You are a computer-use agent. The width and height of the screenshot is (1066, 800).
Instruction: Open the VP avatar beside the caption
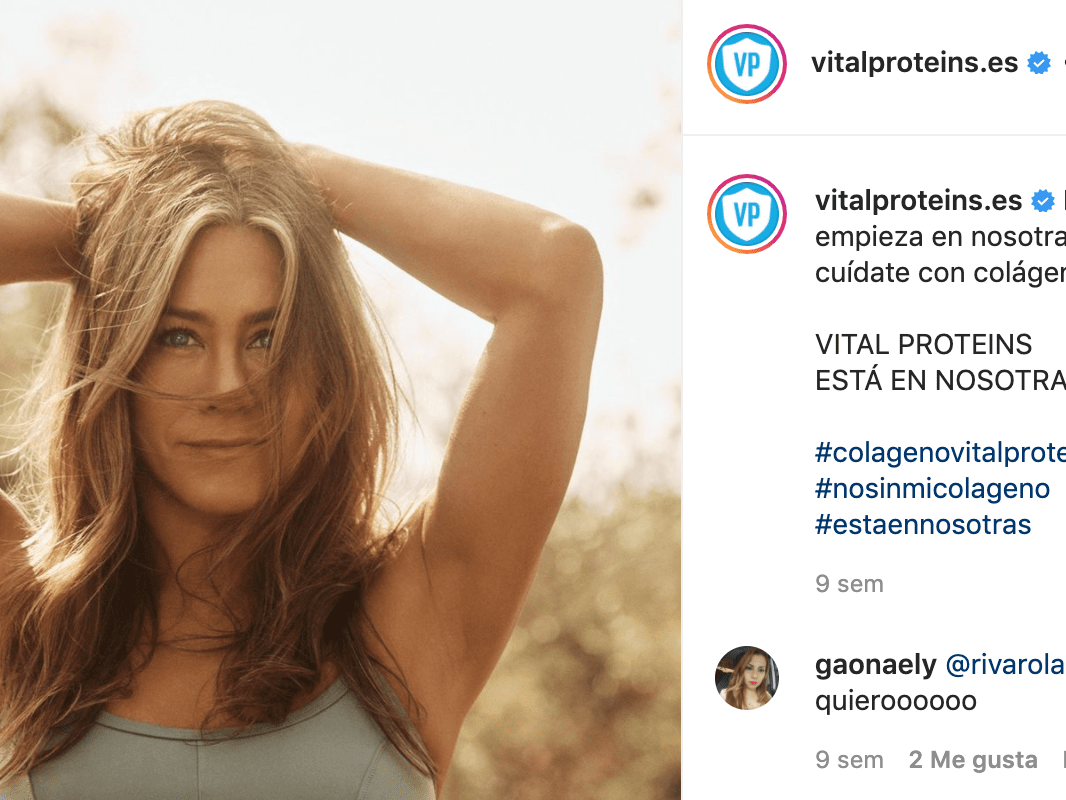click(746, 214)
